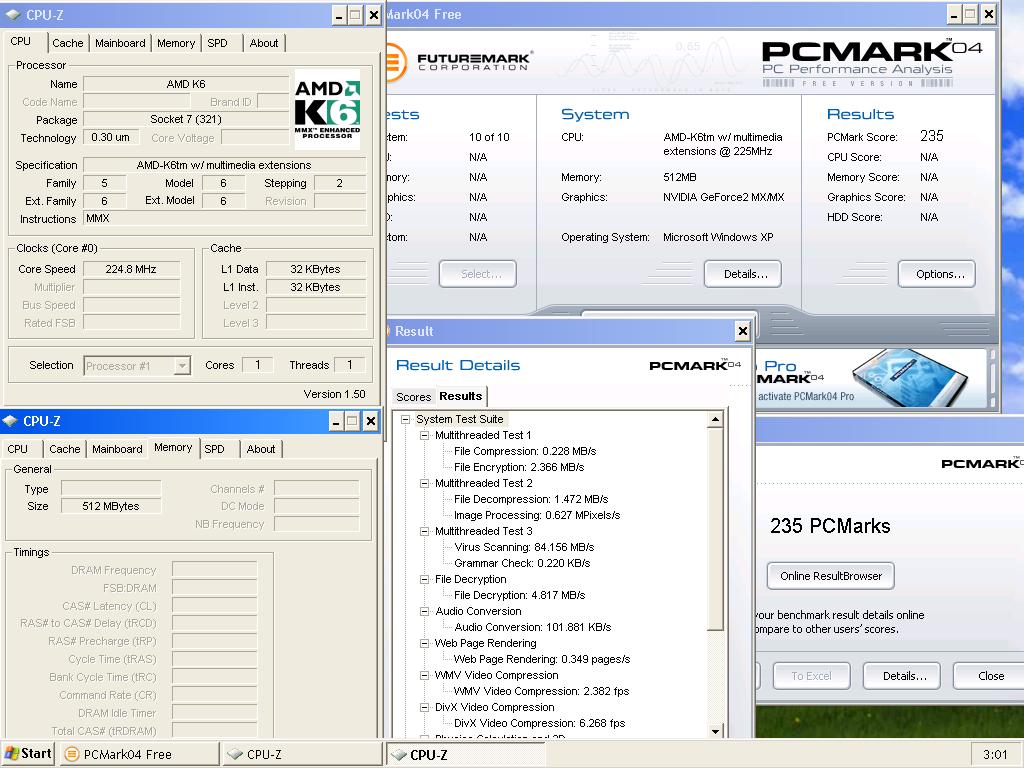Open PCMark04 Free from the taskbar
The image size is (1024, 768).
coord(140,754)
